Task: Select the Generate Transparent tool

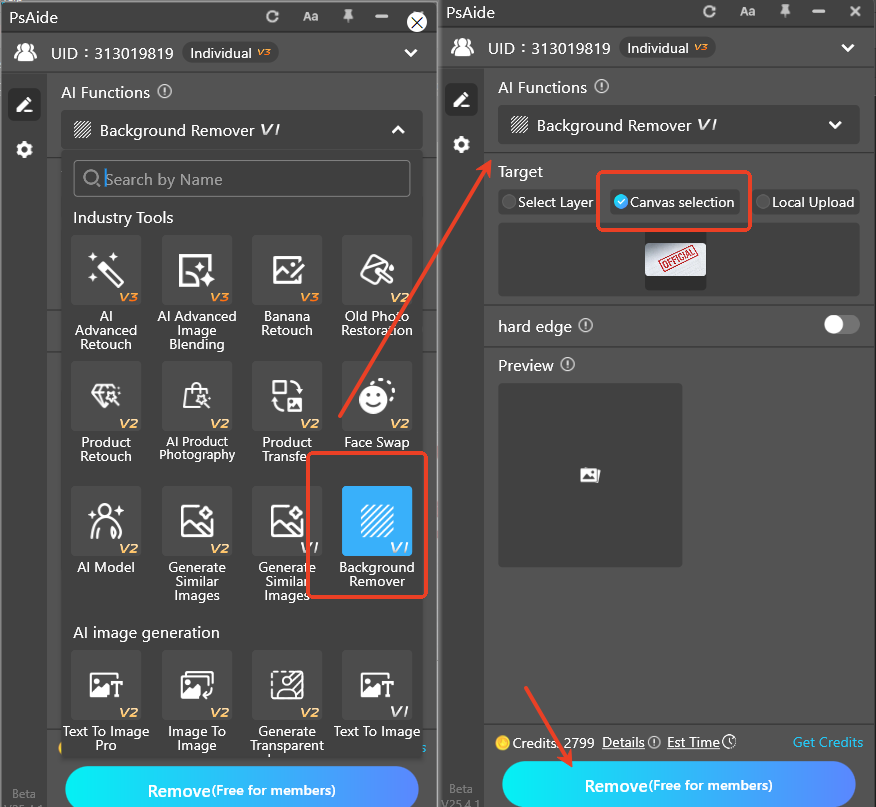Action: (287, 685)
